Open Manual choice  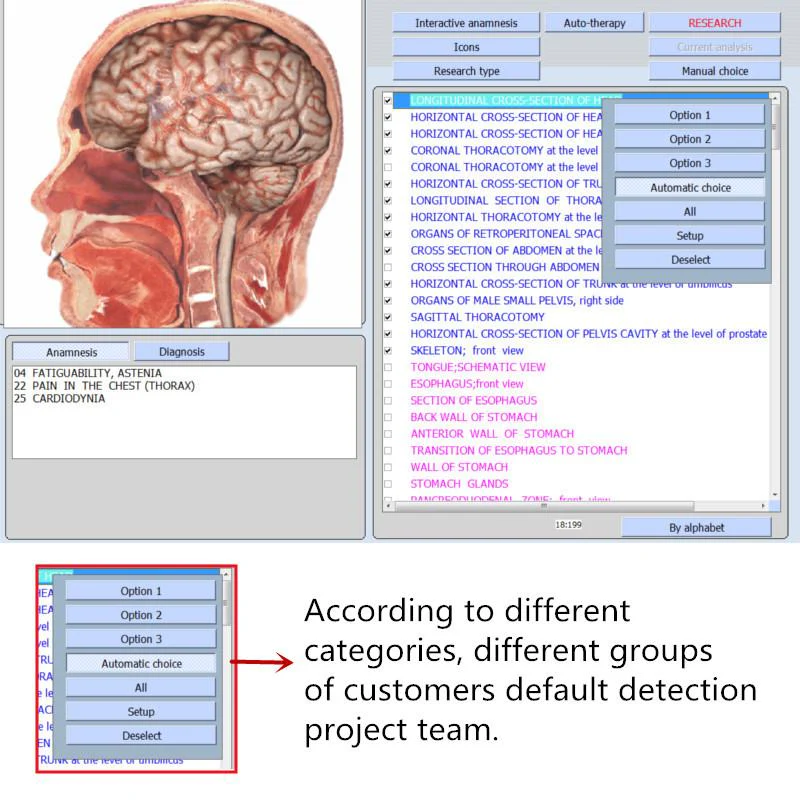pos(713,70)
